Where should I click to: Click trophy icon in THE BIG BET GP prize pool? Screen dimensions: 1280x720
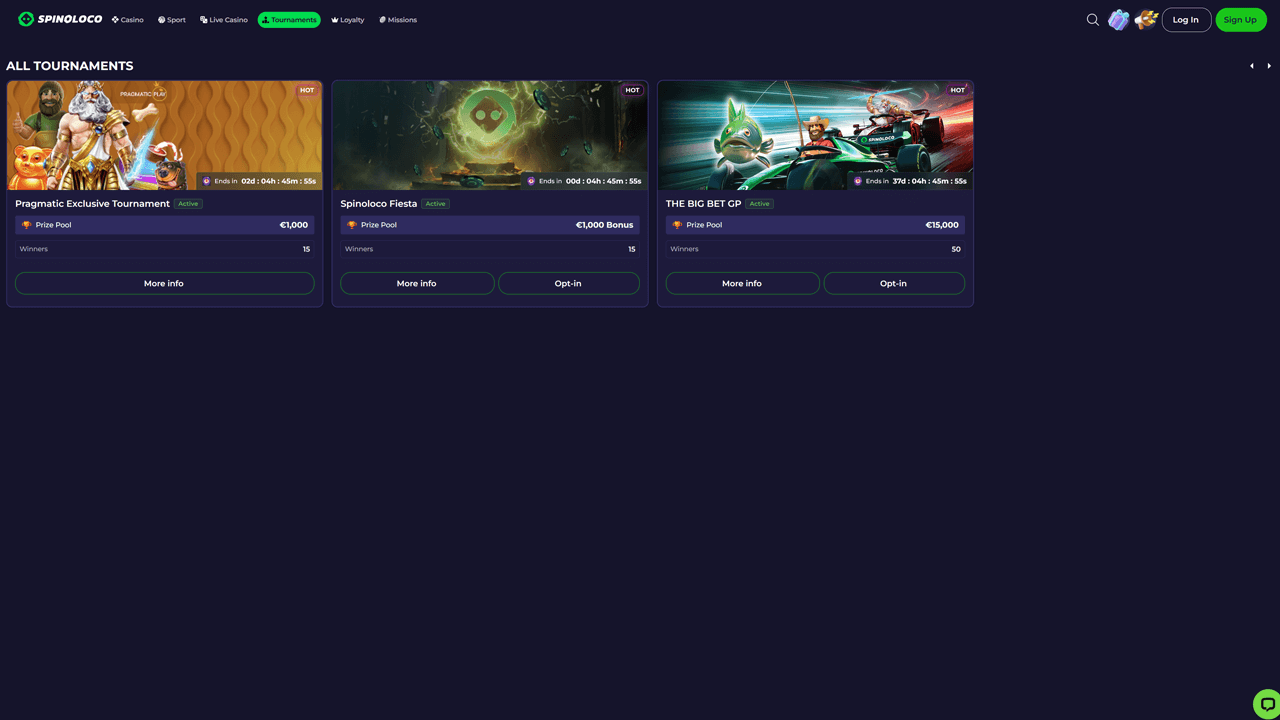click(x=677, y=225)
